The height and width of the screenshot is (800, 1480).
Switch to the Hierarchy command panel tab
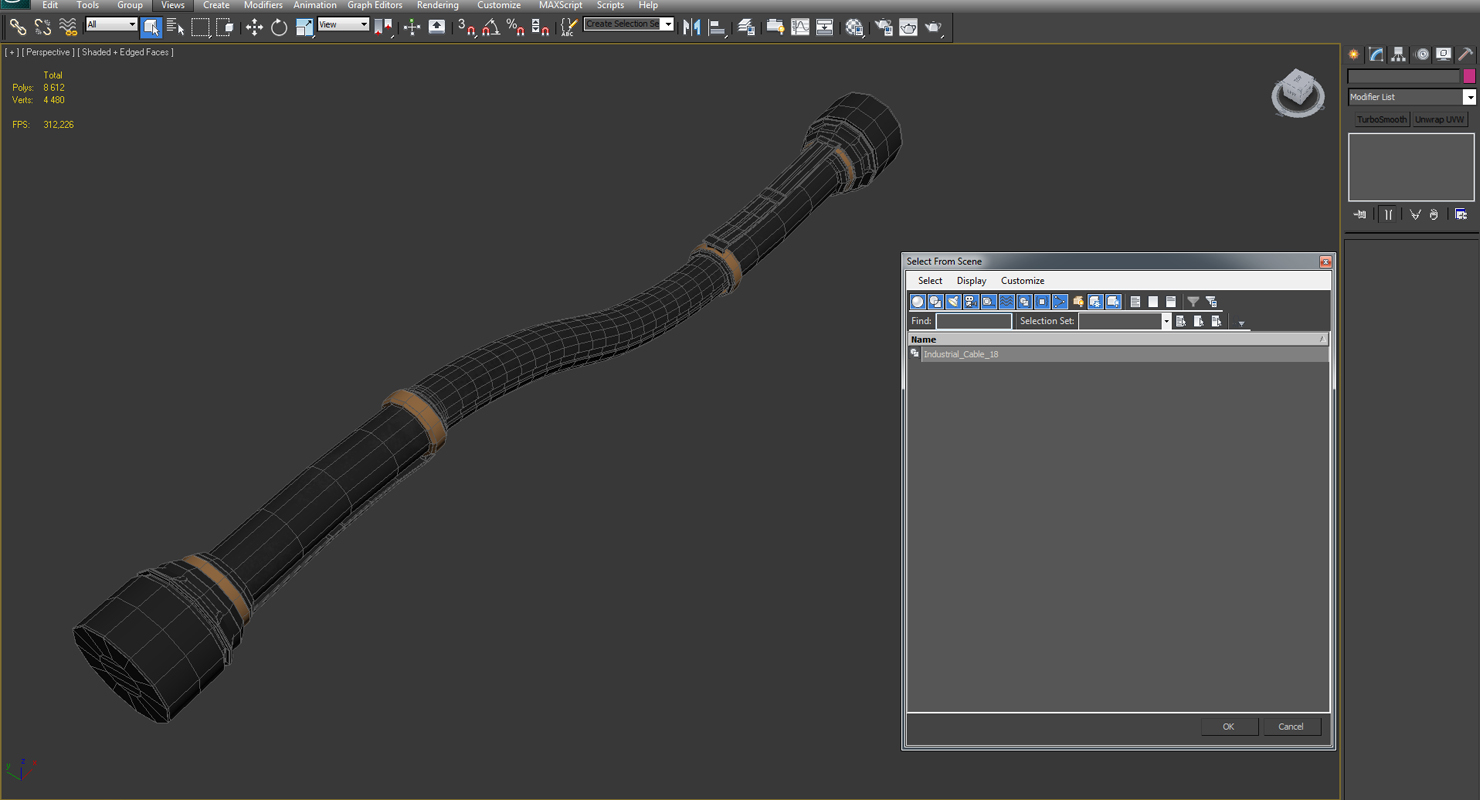[1398, 55]
